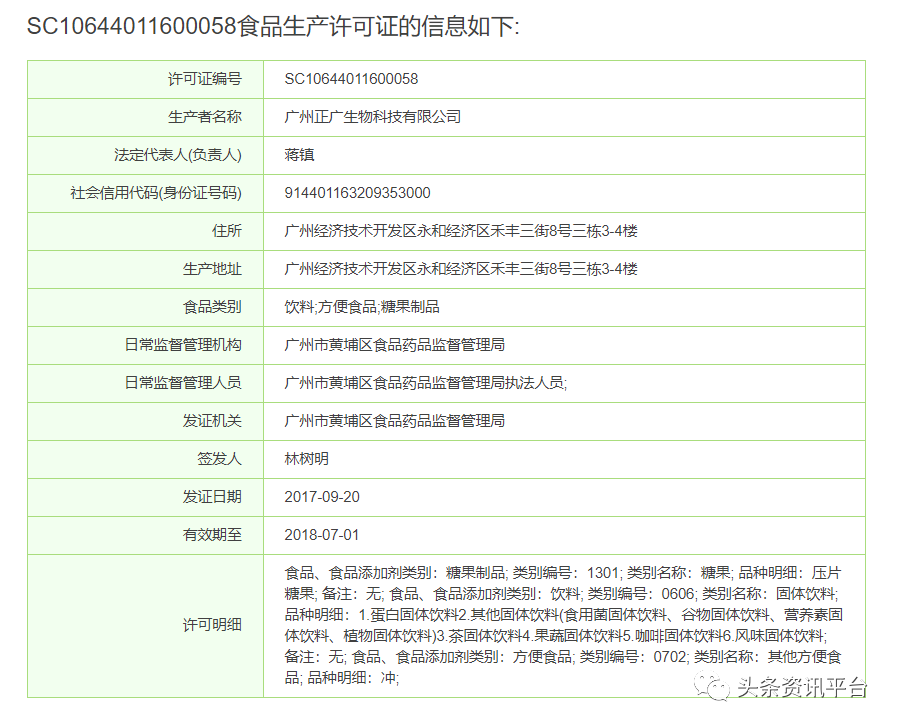
Task: Select the 签发人 label
Action: 220,459
